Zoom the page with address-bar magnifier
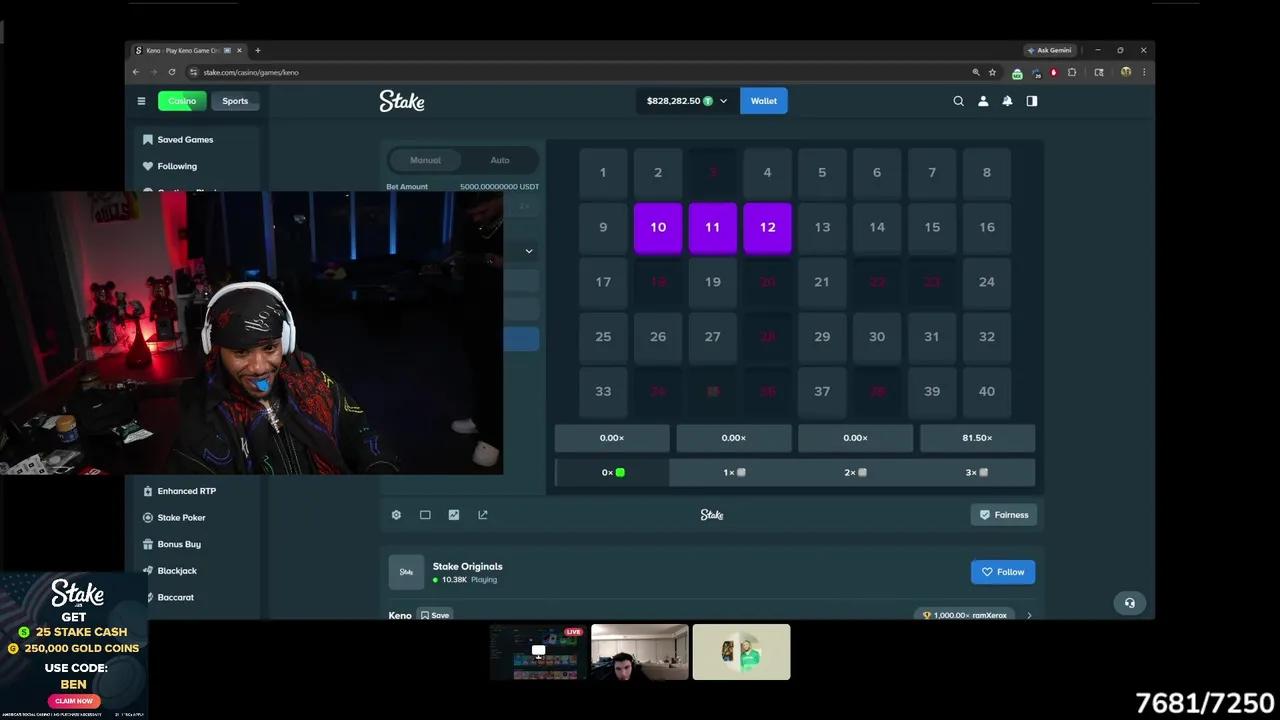1280x720 pixels. click(976, 72)
